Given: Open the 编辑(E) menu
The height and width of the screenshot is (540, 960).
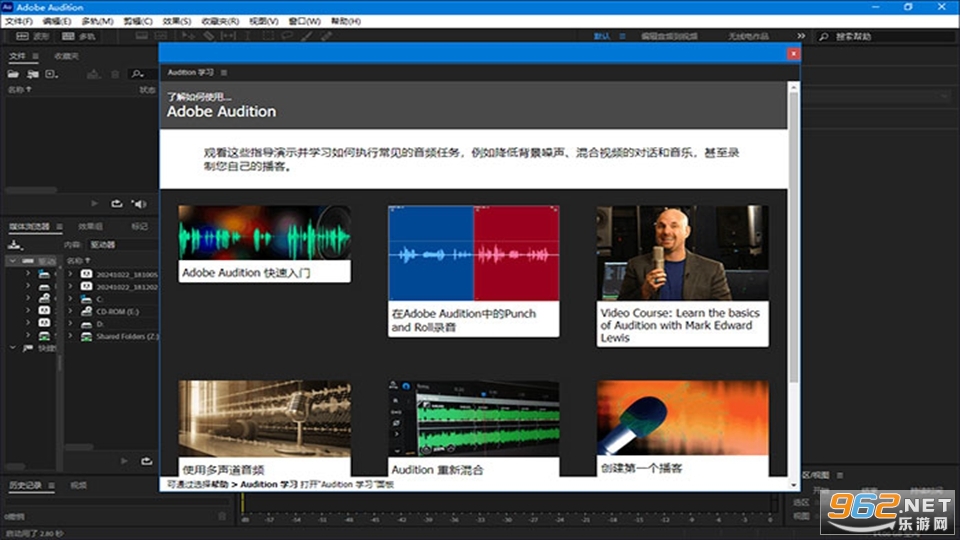Looking at the screenshot, I should (56, 21).
